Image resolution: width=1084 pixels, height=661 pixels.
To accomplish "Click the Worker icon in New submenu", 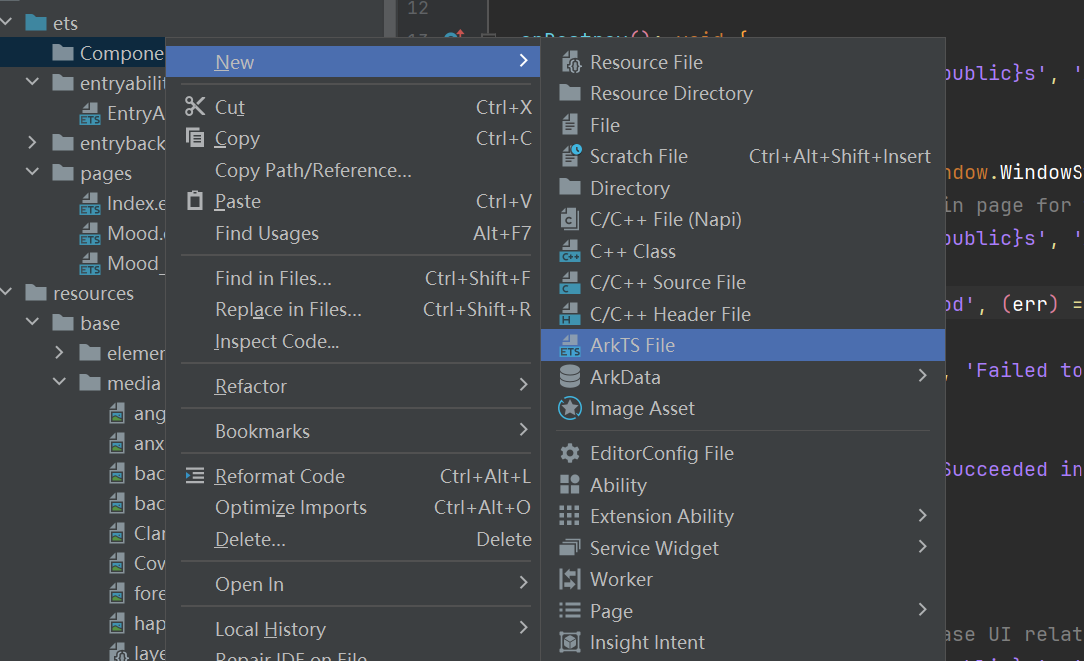I will [x=570, y=579].
